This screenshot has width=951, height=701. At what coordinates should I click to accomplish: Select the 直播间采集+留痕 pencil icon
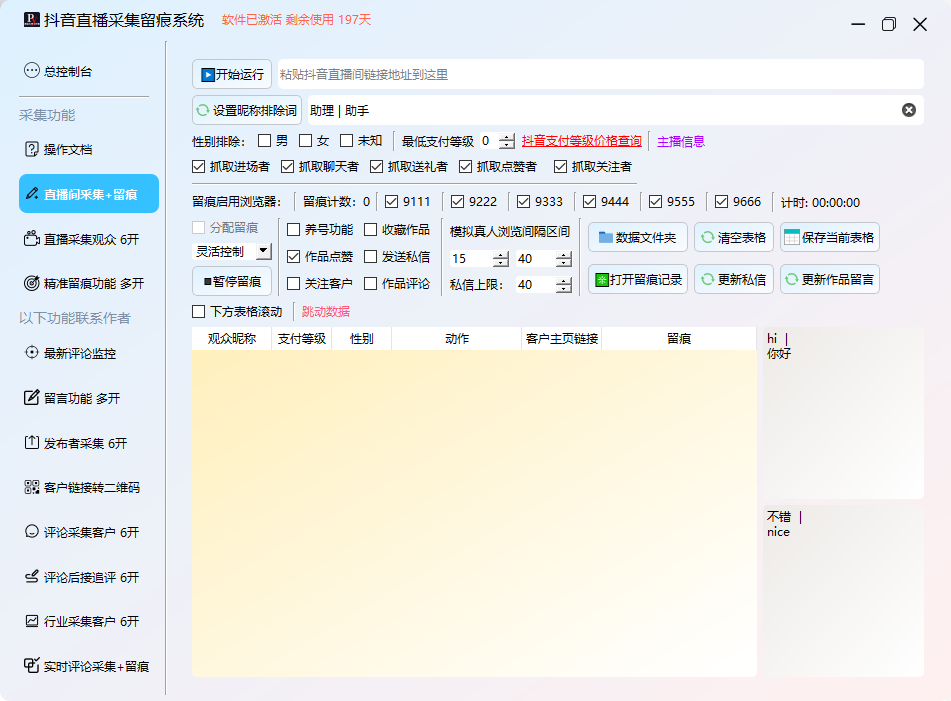[x=32, y=194]
